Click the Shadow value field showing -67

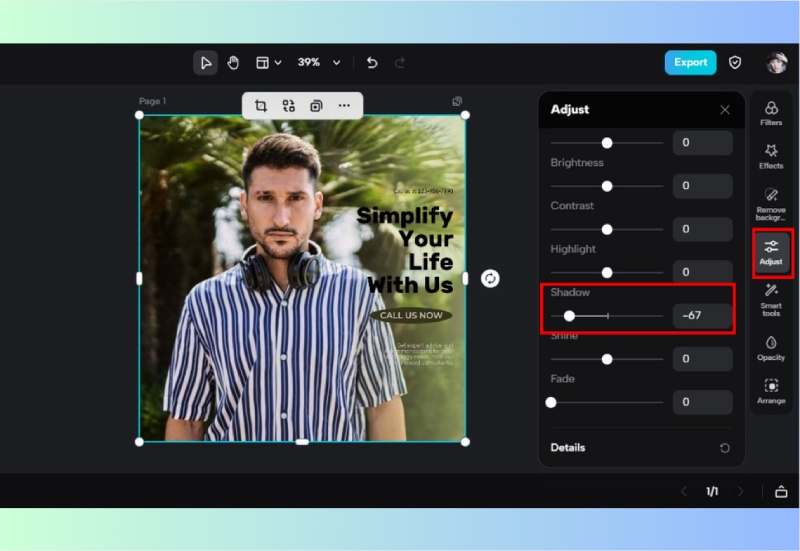point(703,315)
